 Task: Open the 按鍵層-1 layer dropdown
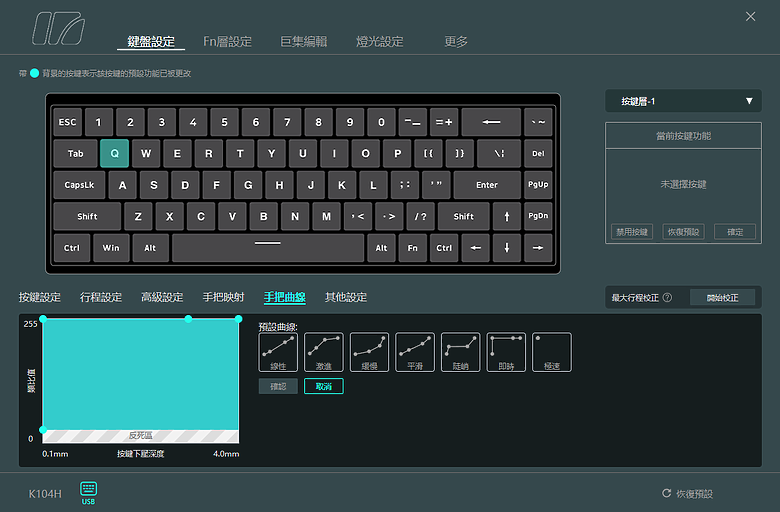tap(683, 101)
